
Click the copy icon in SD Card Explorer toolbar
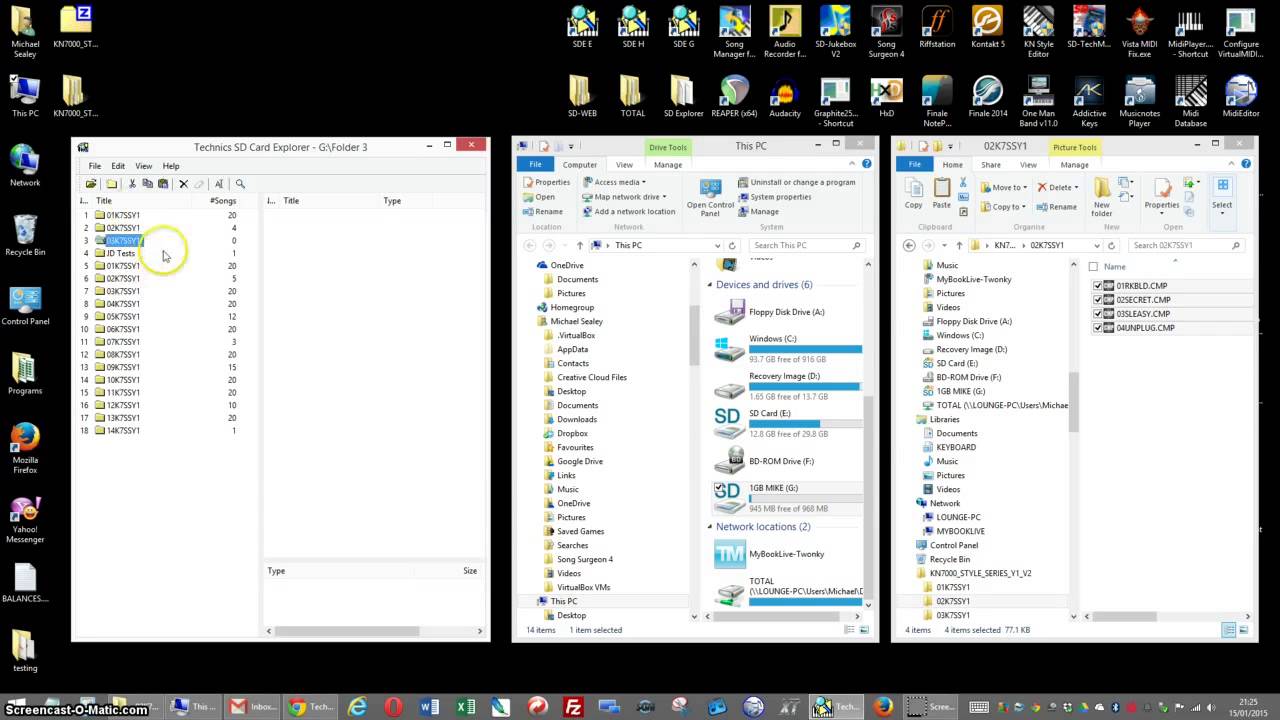147,184
